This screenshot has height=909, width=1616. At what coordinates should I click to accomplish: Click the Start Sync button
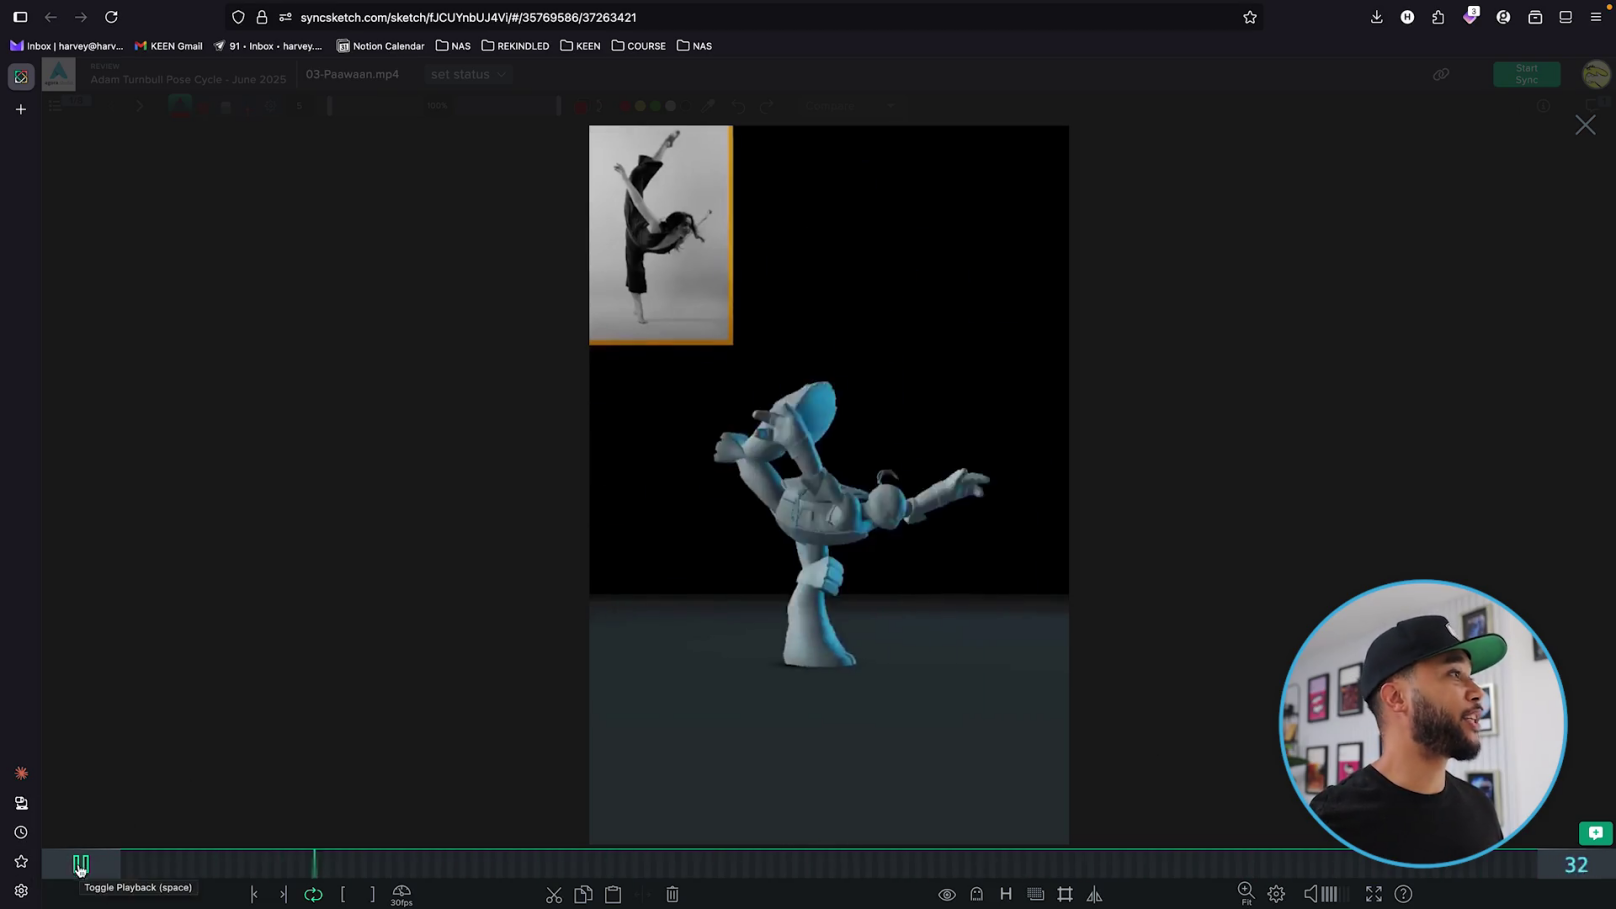(x=1526, y=74)
